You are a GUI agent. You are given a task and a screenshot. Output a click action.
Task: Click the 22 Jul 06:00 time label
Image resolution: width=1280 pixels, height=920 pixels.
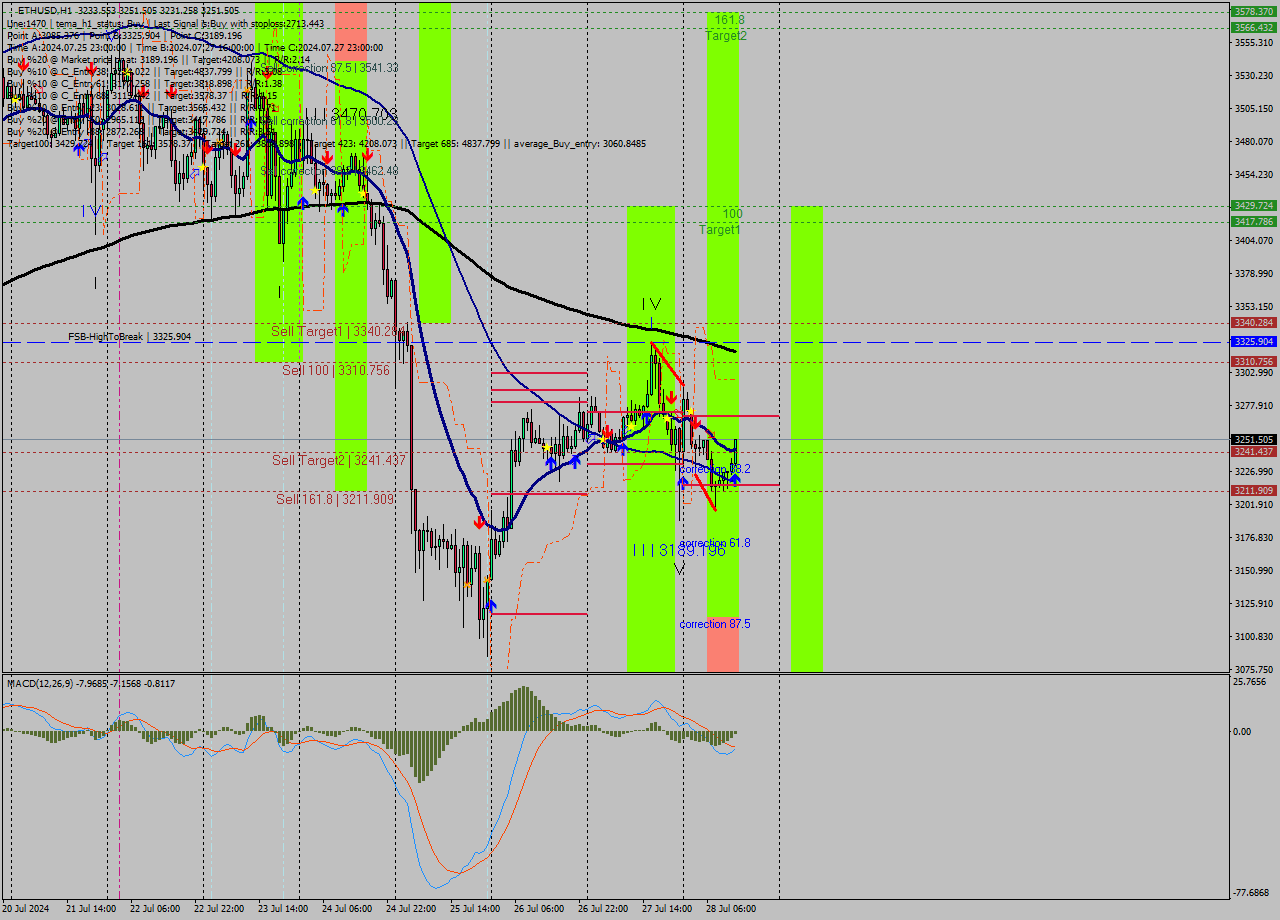154,909
